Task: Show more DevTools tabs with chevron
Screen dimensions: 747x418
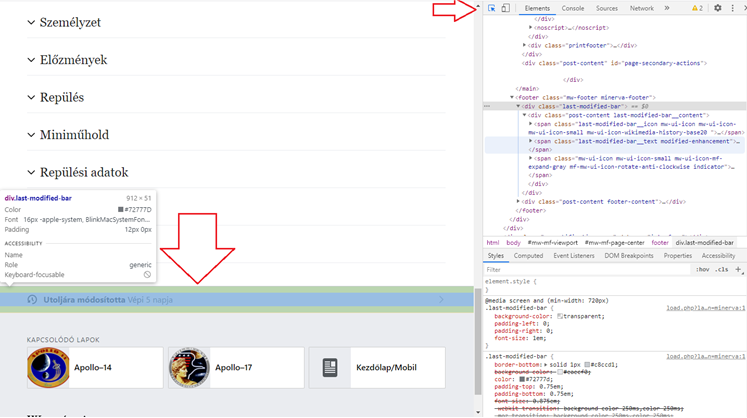Action: point(667,8)
